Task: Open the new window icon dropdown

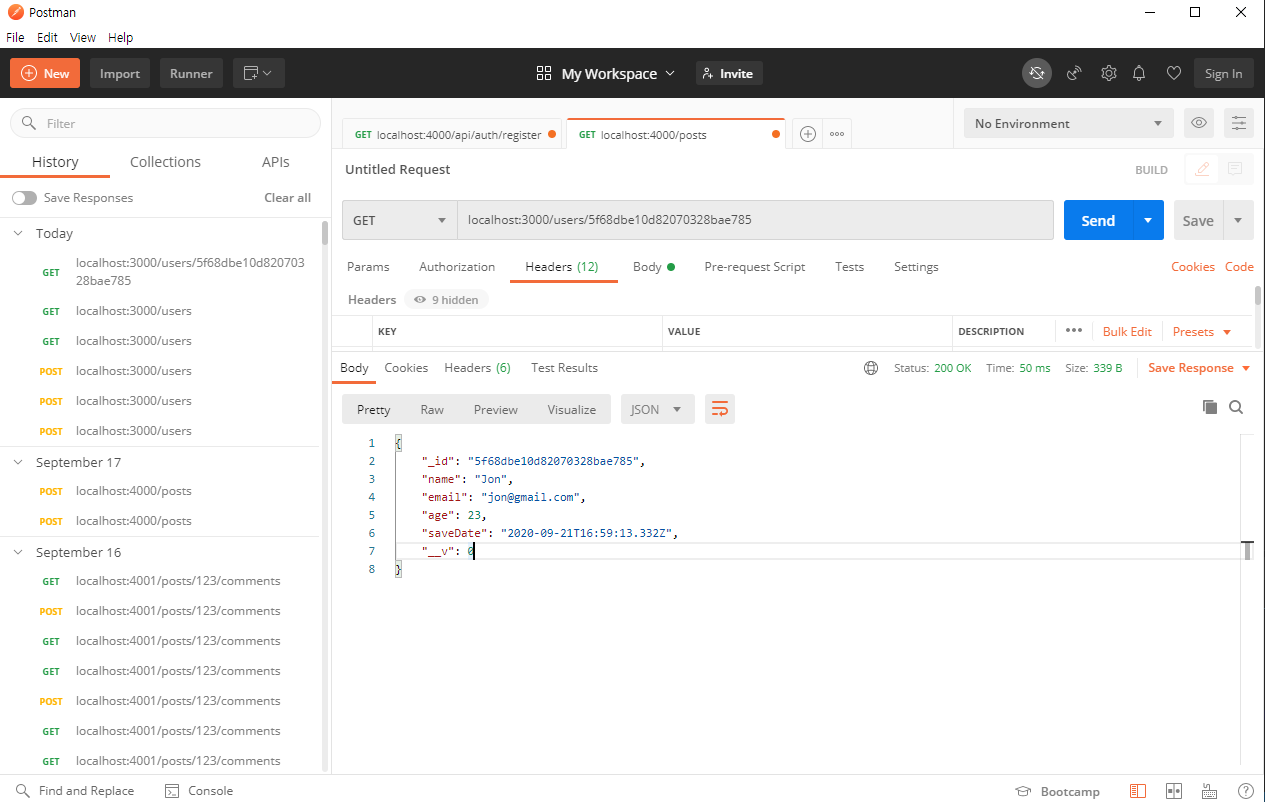Action: click(259, 73)
